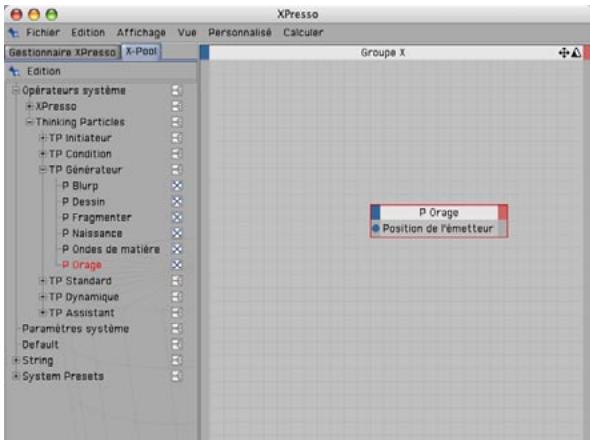The image size is (590, 440).
Task: Click the folder icon in String row
Action: [x=176, y=360]
